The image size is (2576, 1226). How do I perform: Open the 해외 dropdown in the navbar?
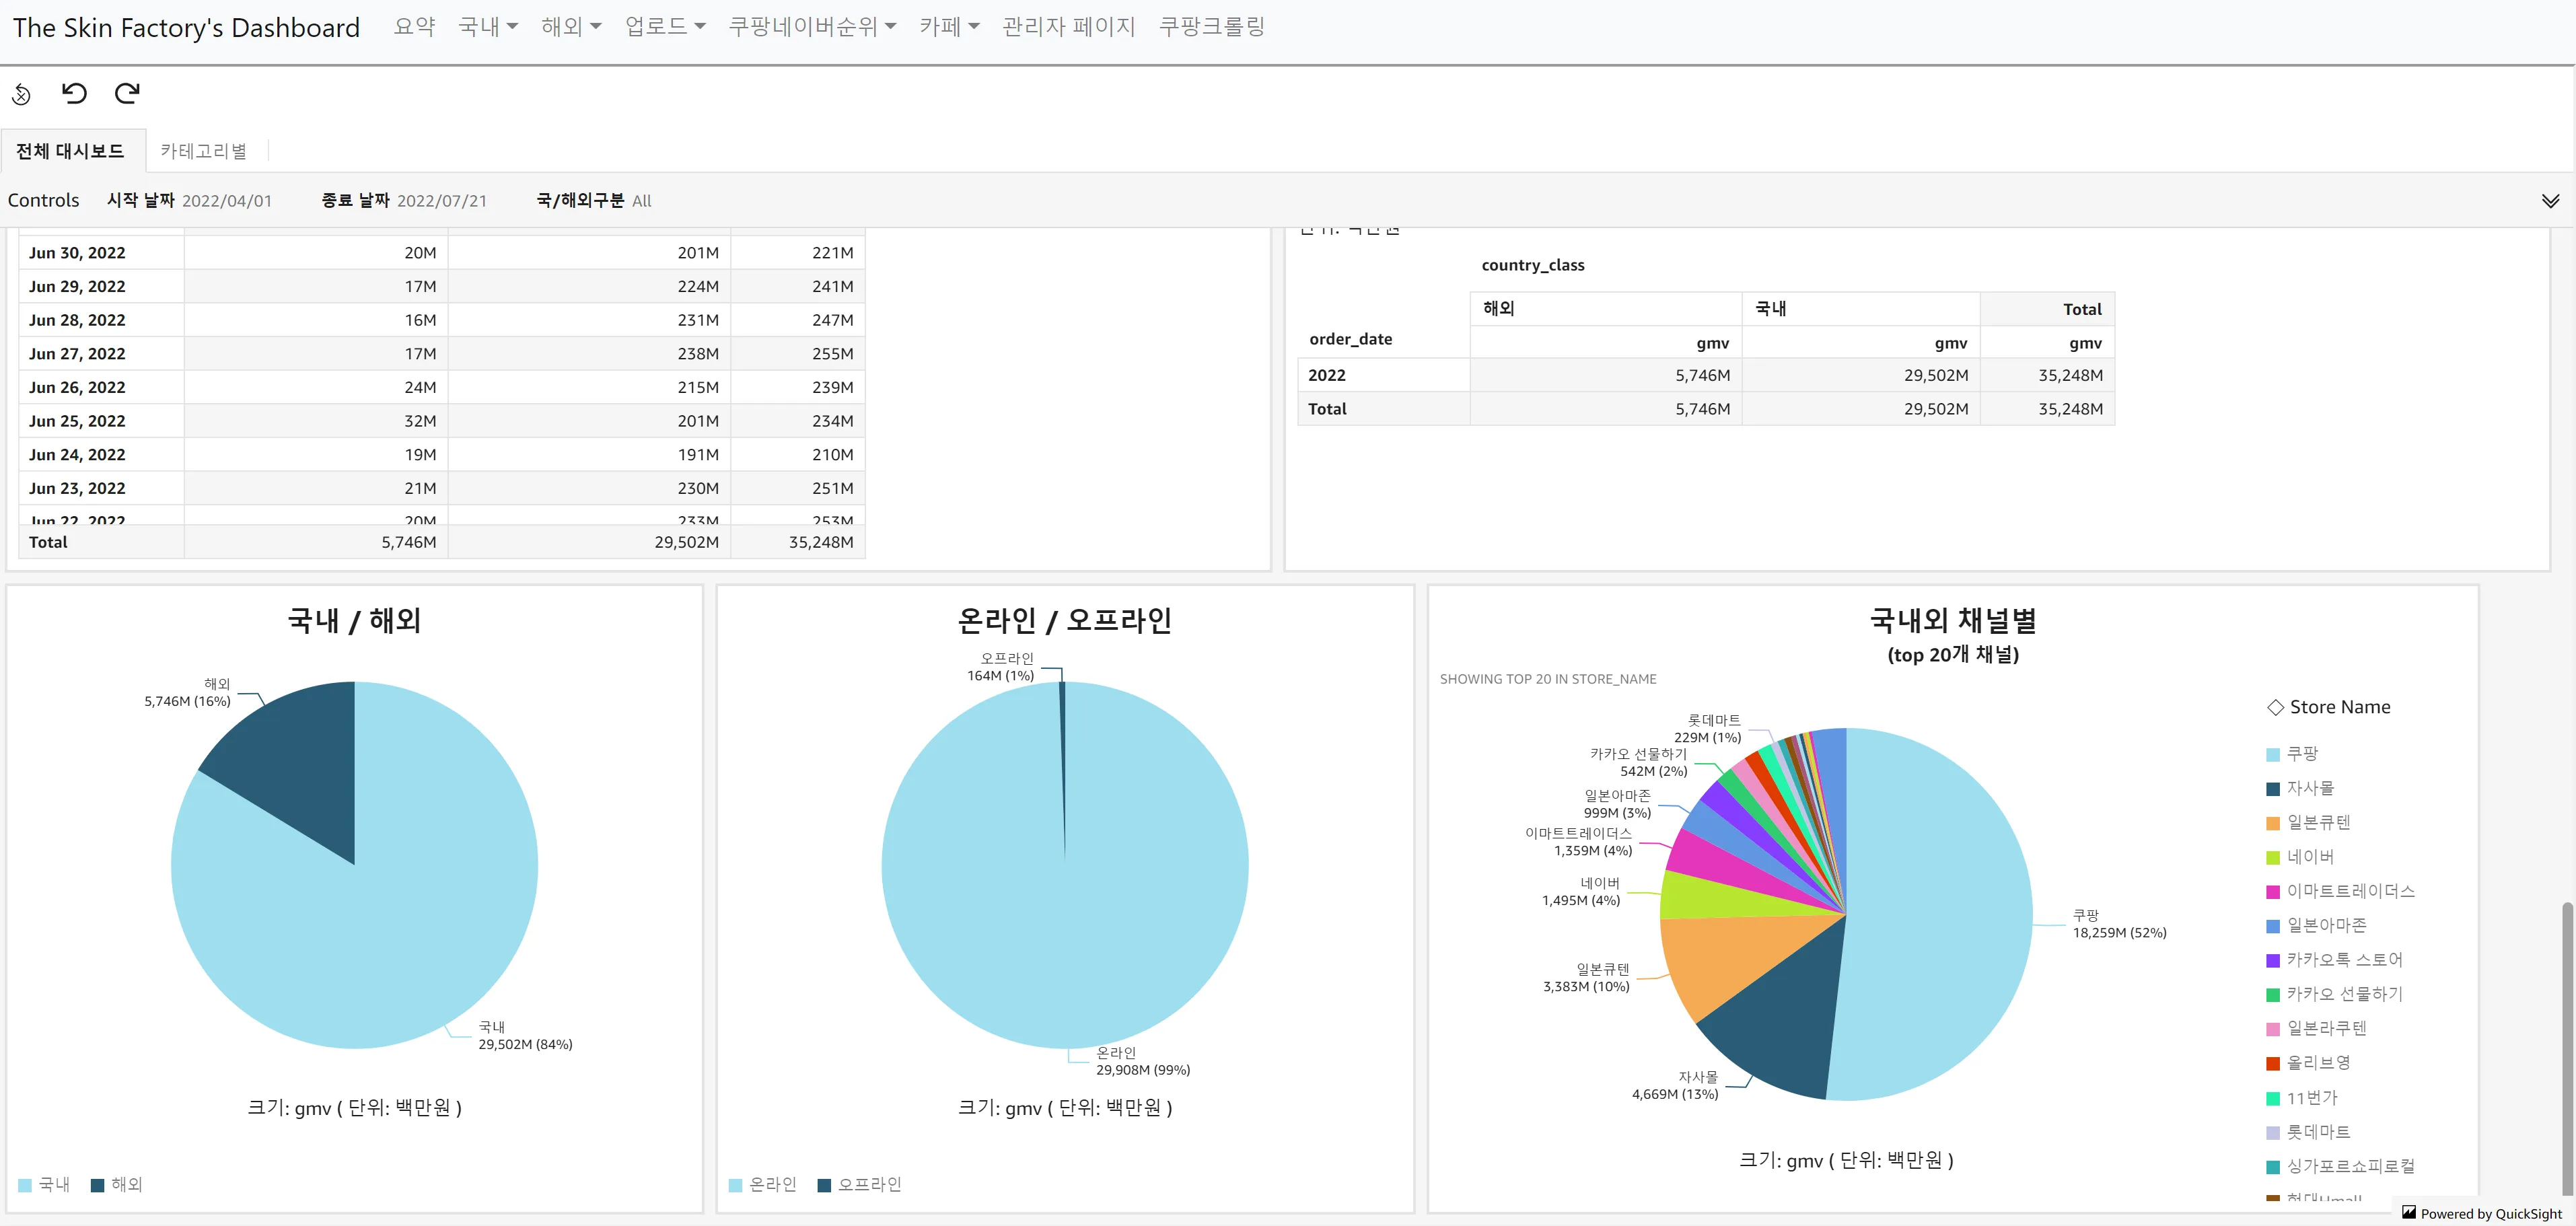571,27
